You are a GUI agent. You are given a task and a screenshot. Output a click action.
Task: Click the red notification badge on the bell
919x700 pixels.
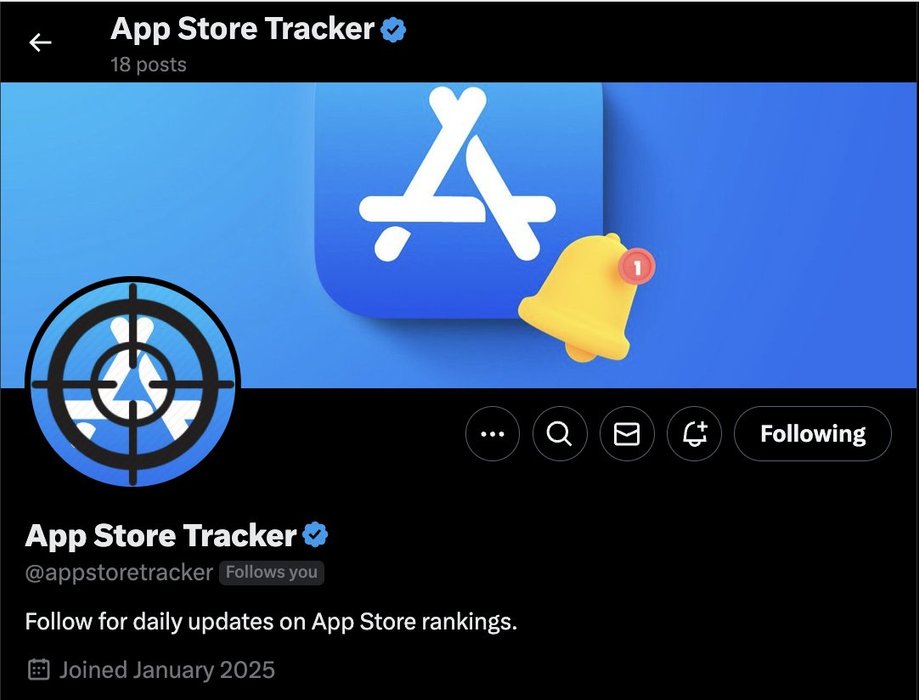pyautogui.click(x=637, y=267)
